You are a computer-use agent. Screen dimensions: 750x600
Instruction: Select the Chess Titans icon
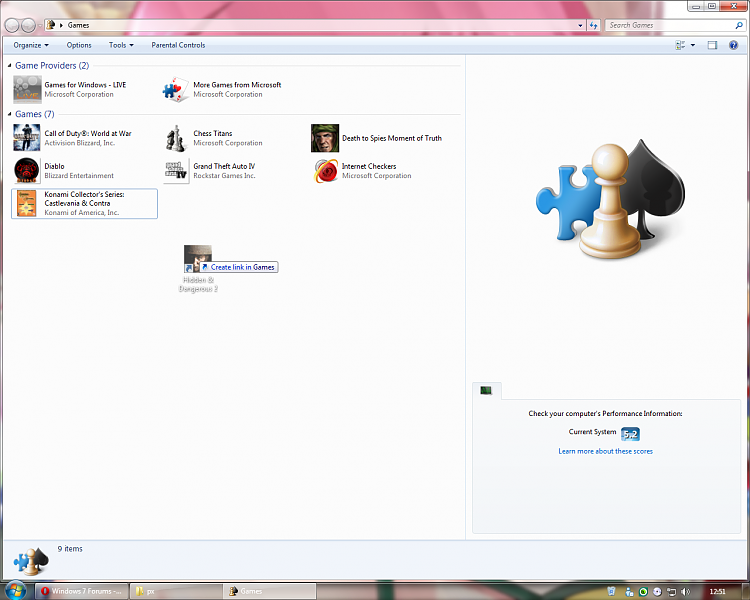tap(176, 138)
